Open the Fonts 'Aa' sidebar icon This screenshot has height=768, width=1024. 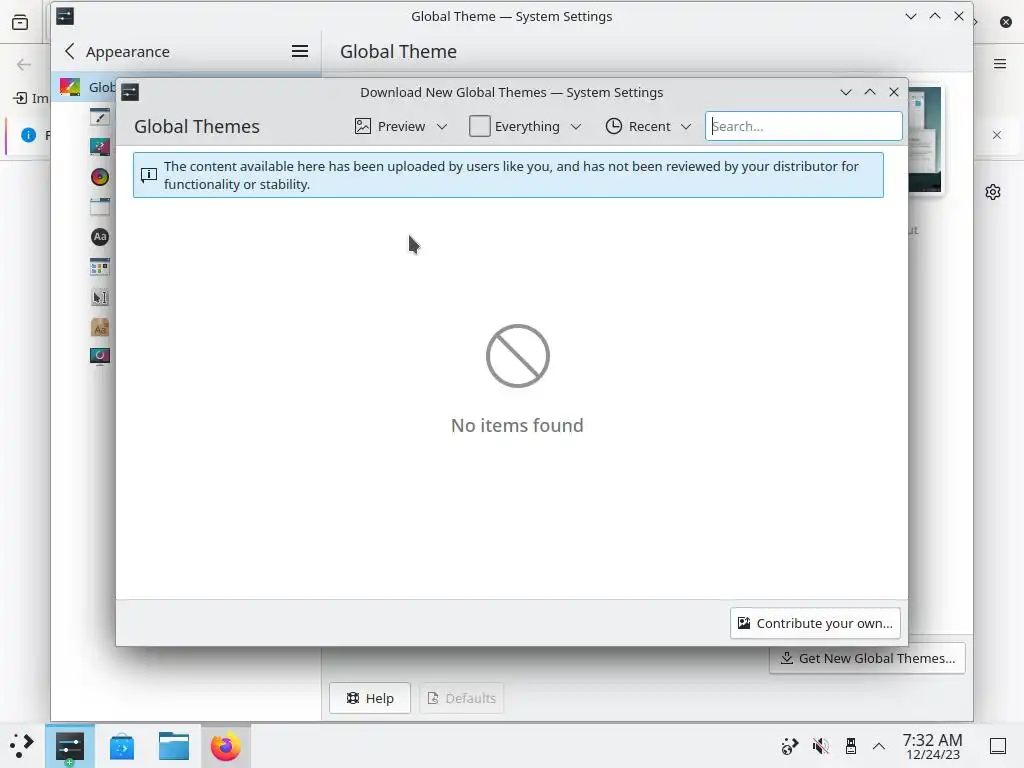click(100, 237)
